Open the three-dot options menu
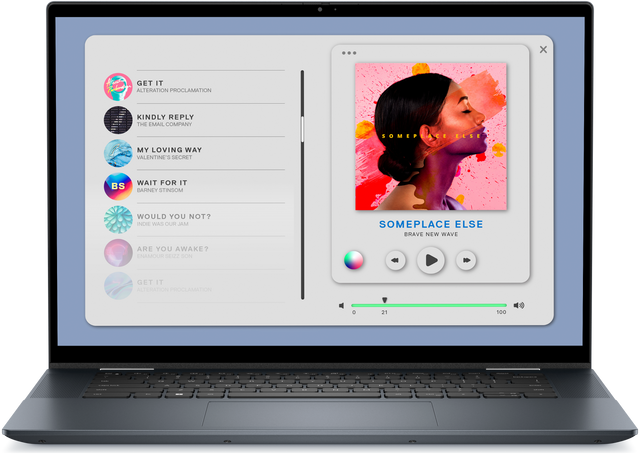Screen dimensions: 640x454 coord(348,53)
